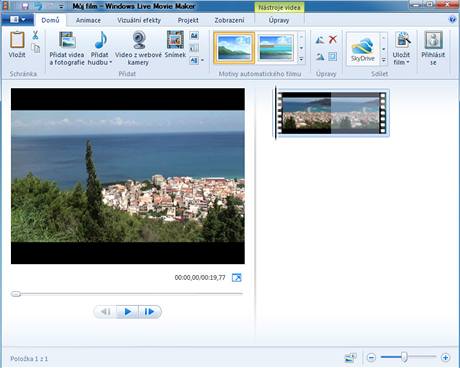Rotate right using the Úpravy icon
This screenshot has height=368, width=460.
pyautogui.click(x=320, y=56)
